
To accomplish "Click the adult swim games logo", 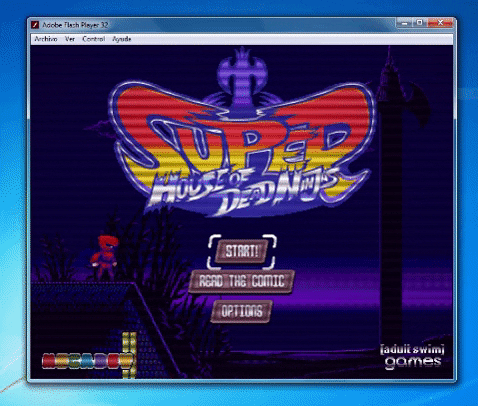I will (x=413, y=357).
